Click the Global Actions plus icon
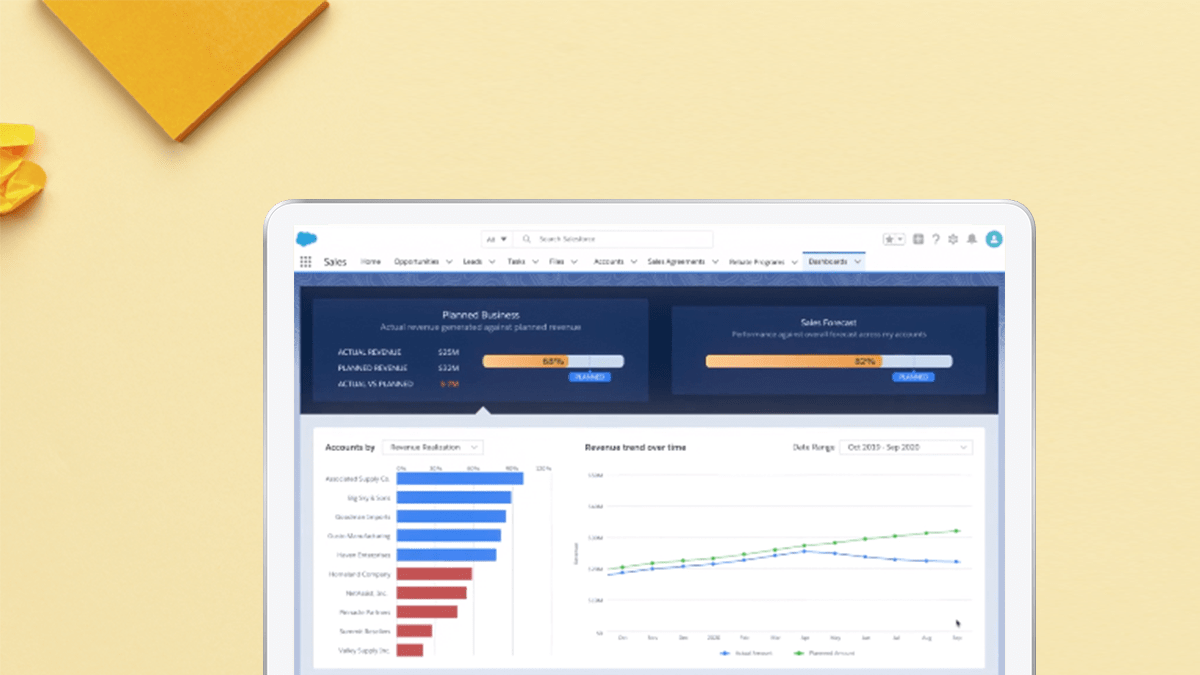The width and height of the screenshot is (1200, 675). (x=918, y=239)
